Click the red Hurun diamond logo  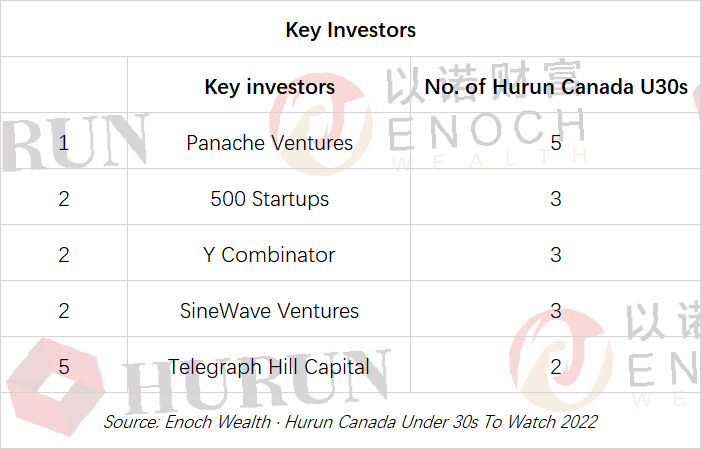[56, 386]
